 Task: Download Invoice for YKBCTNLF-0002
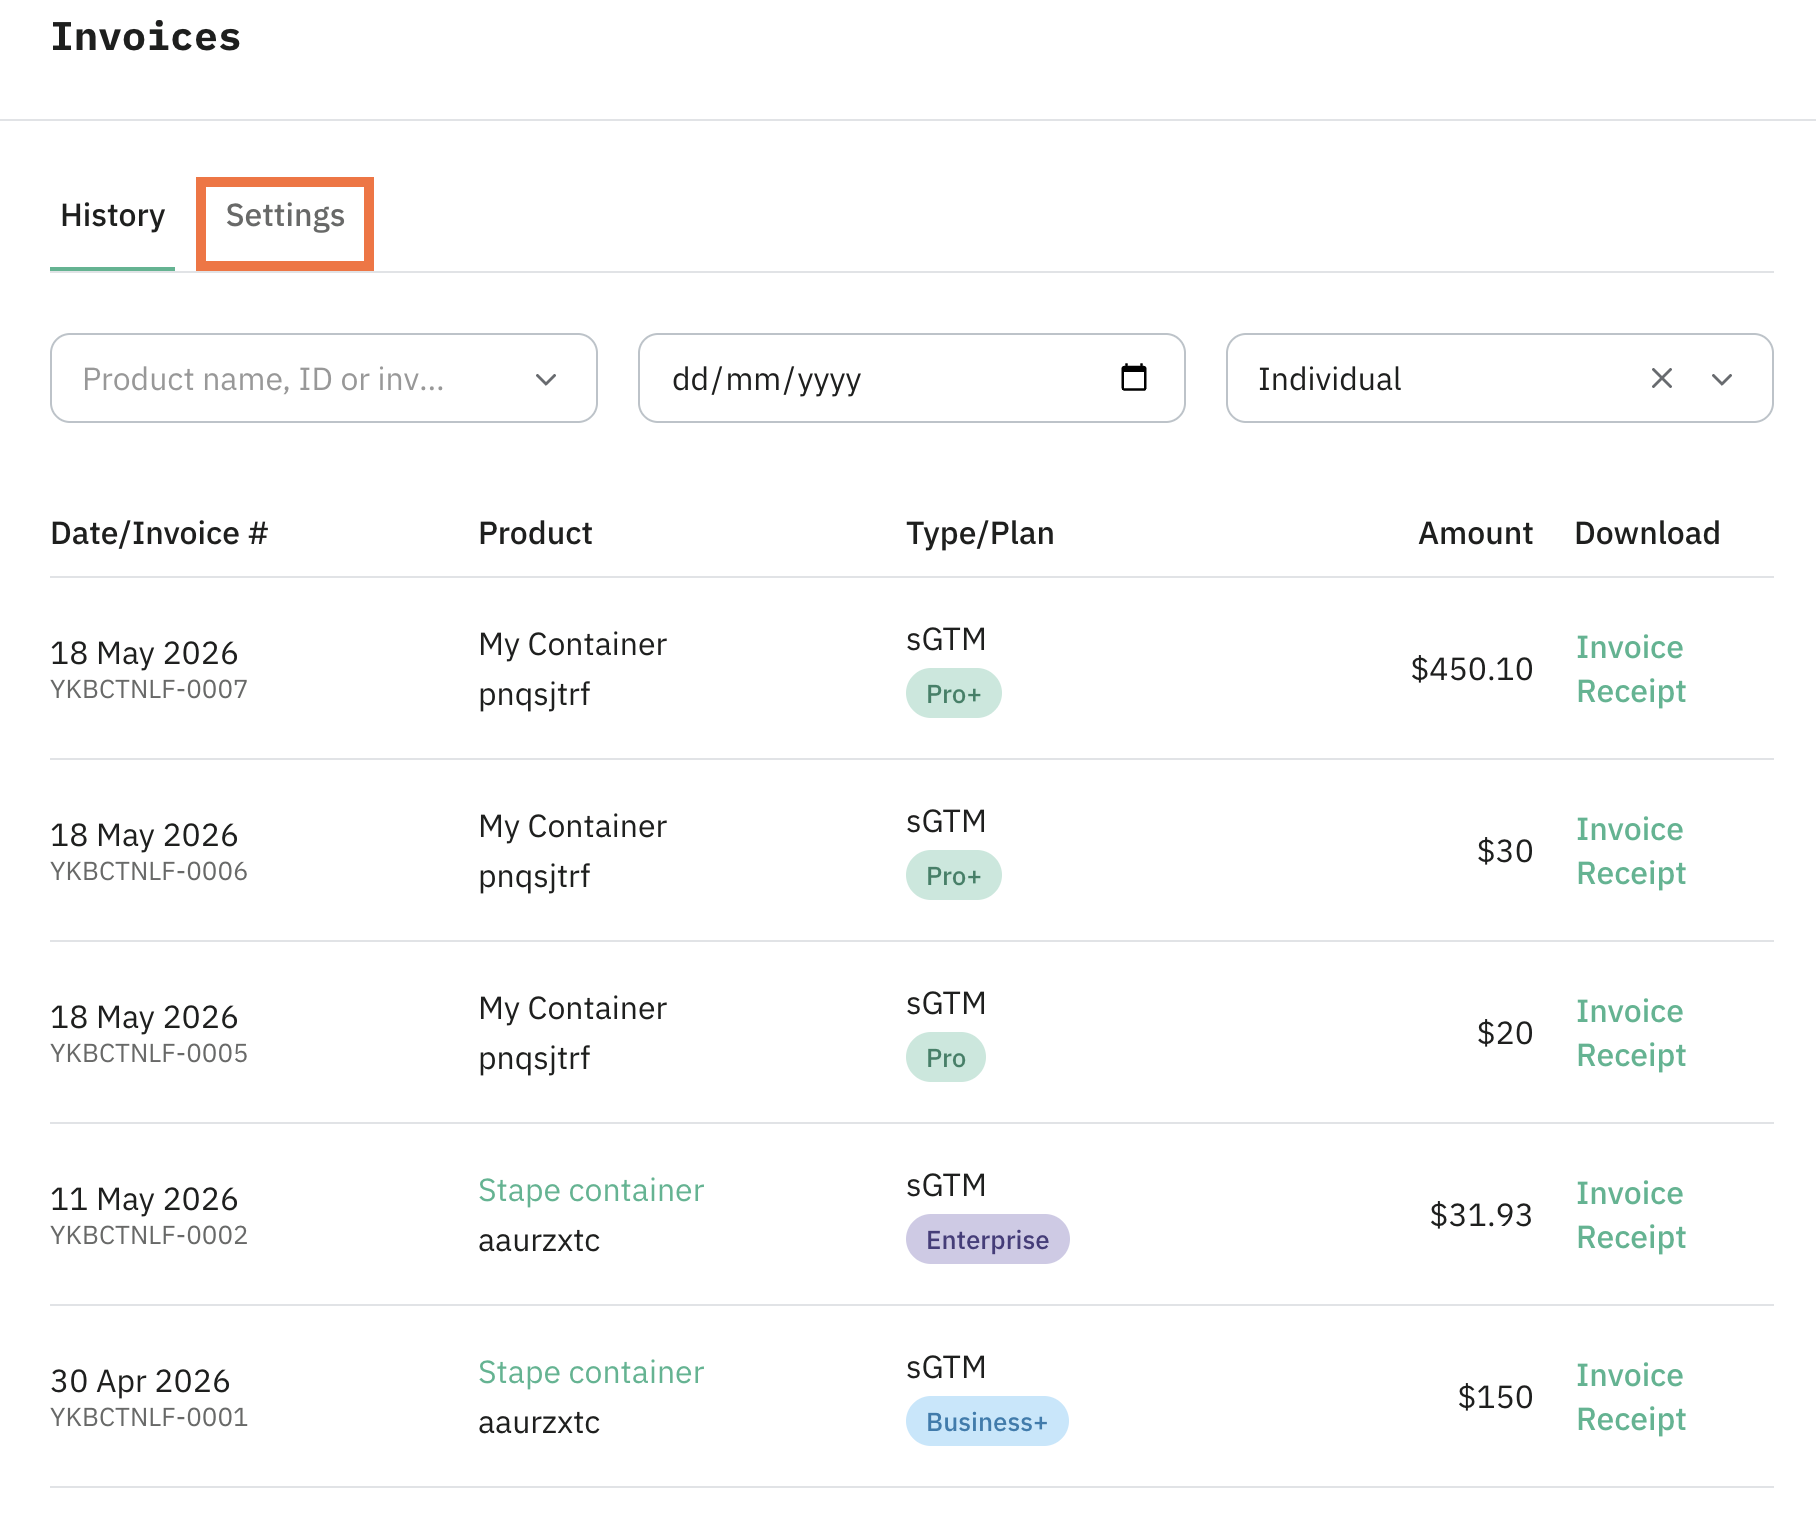(x=1630, y=1193)
